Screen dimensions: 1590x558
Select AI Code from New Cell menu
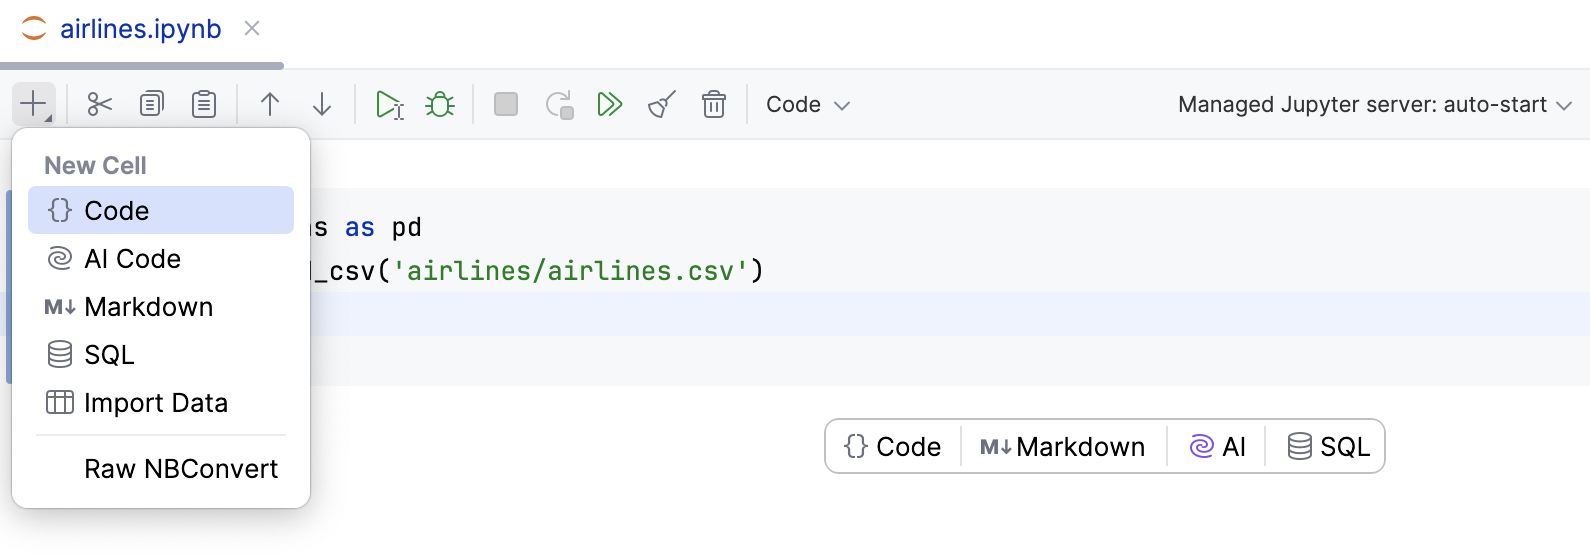coord(132,259)
